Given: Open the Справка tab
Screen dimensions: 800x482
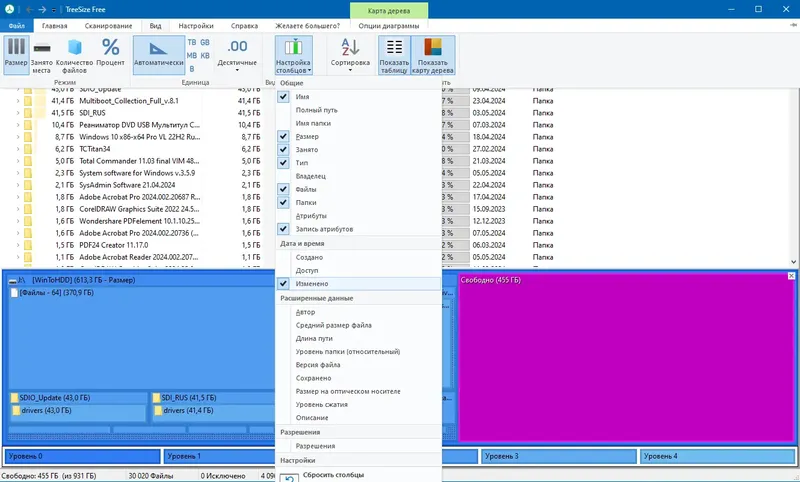Looking at the screenshot, I should pos(244,26).
